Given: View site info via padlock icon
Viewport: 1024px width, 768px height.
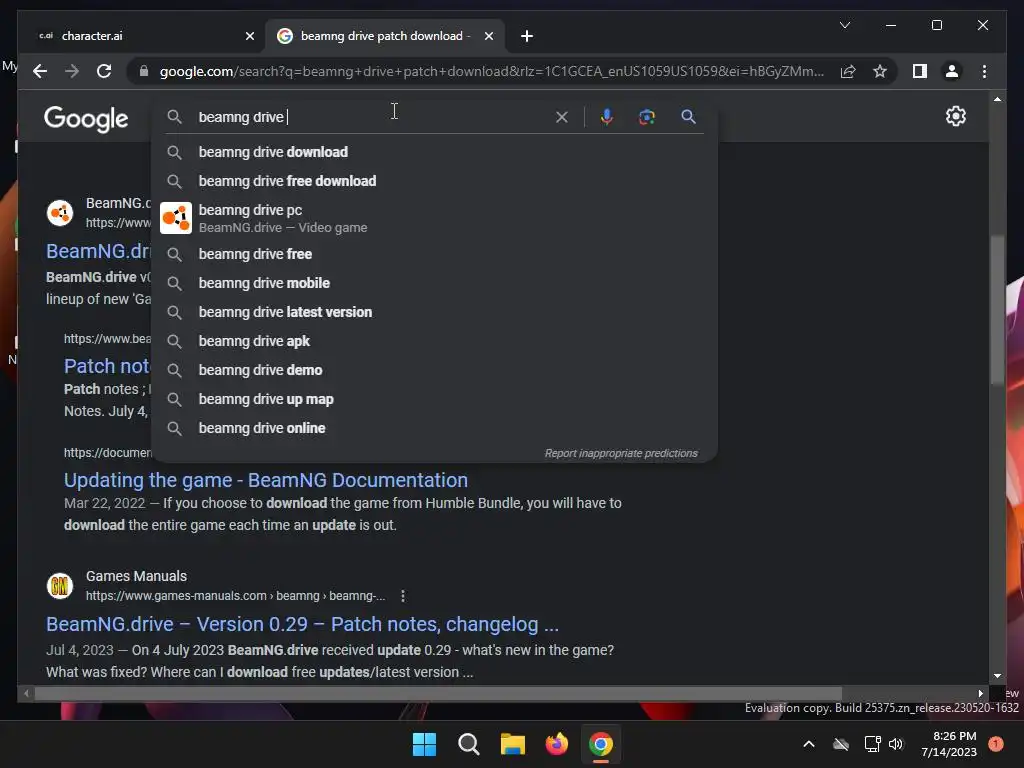Looking at the screenshot, I should [144, 71].
